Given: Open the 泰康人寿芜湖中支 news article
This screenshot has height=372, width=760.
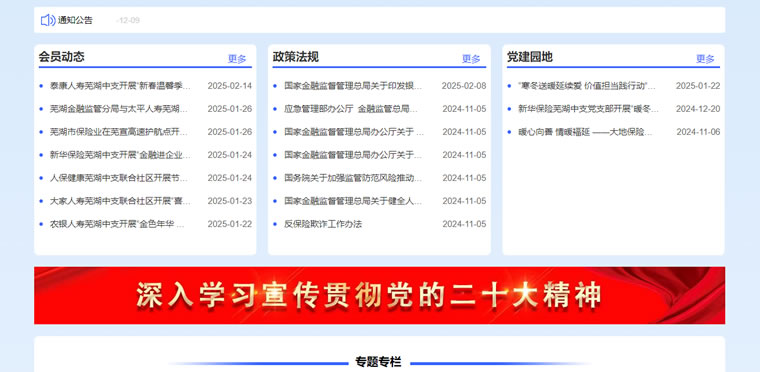Looking at the screenshot, I should tap(120, 86).
